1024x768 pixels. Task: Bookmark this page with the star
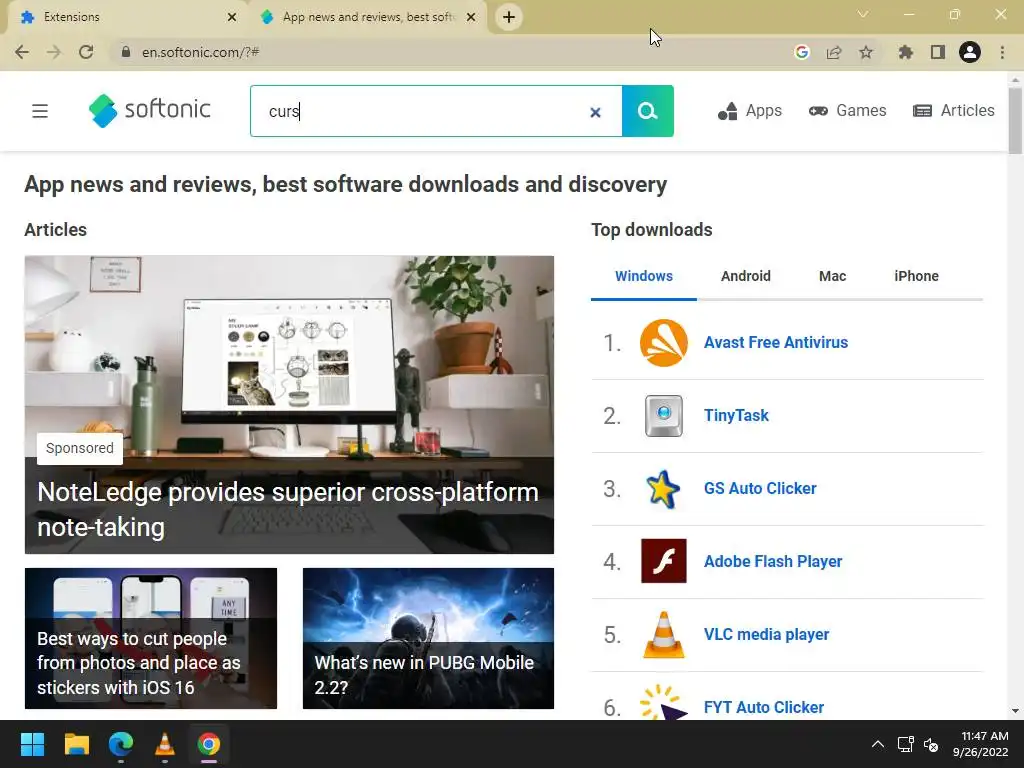pos(866,52)
